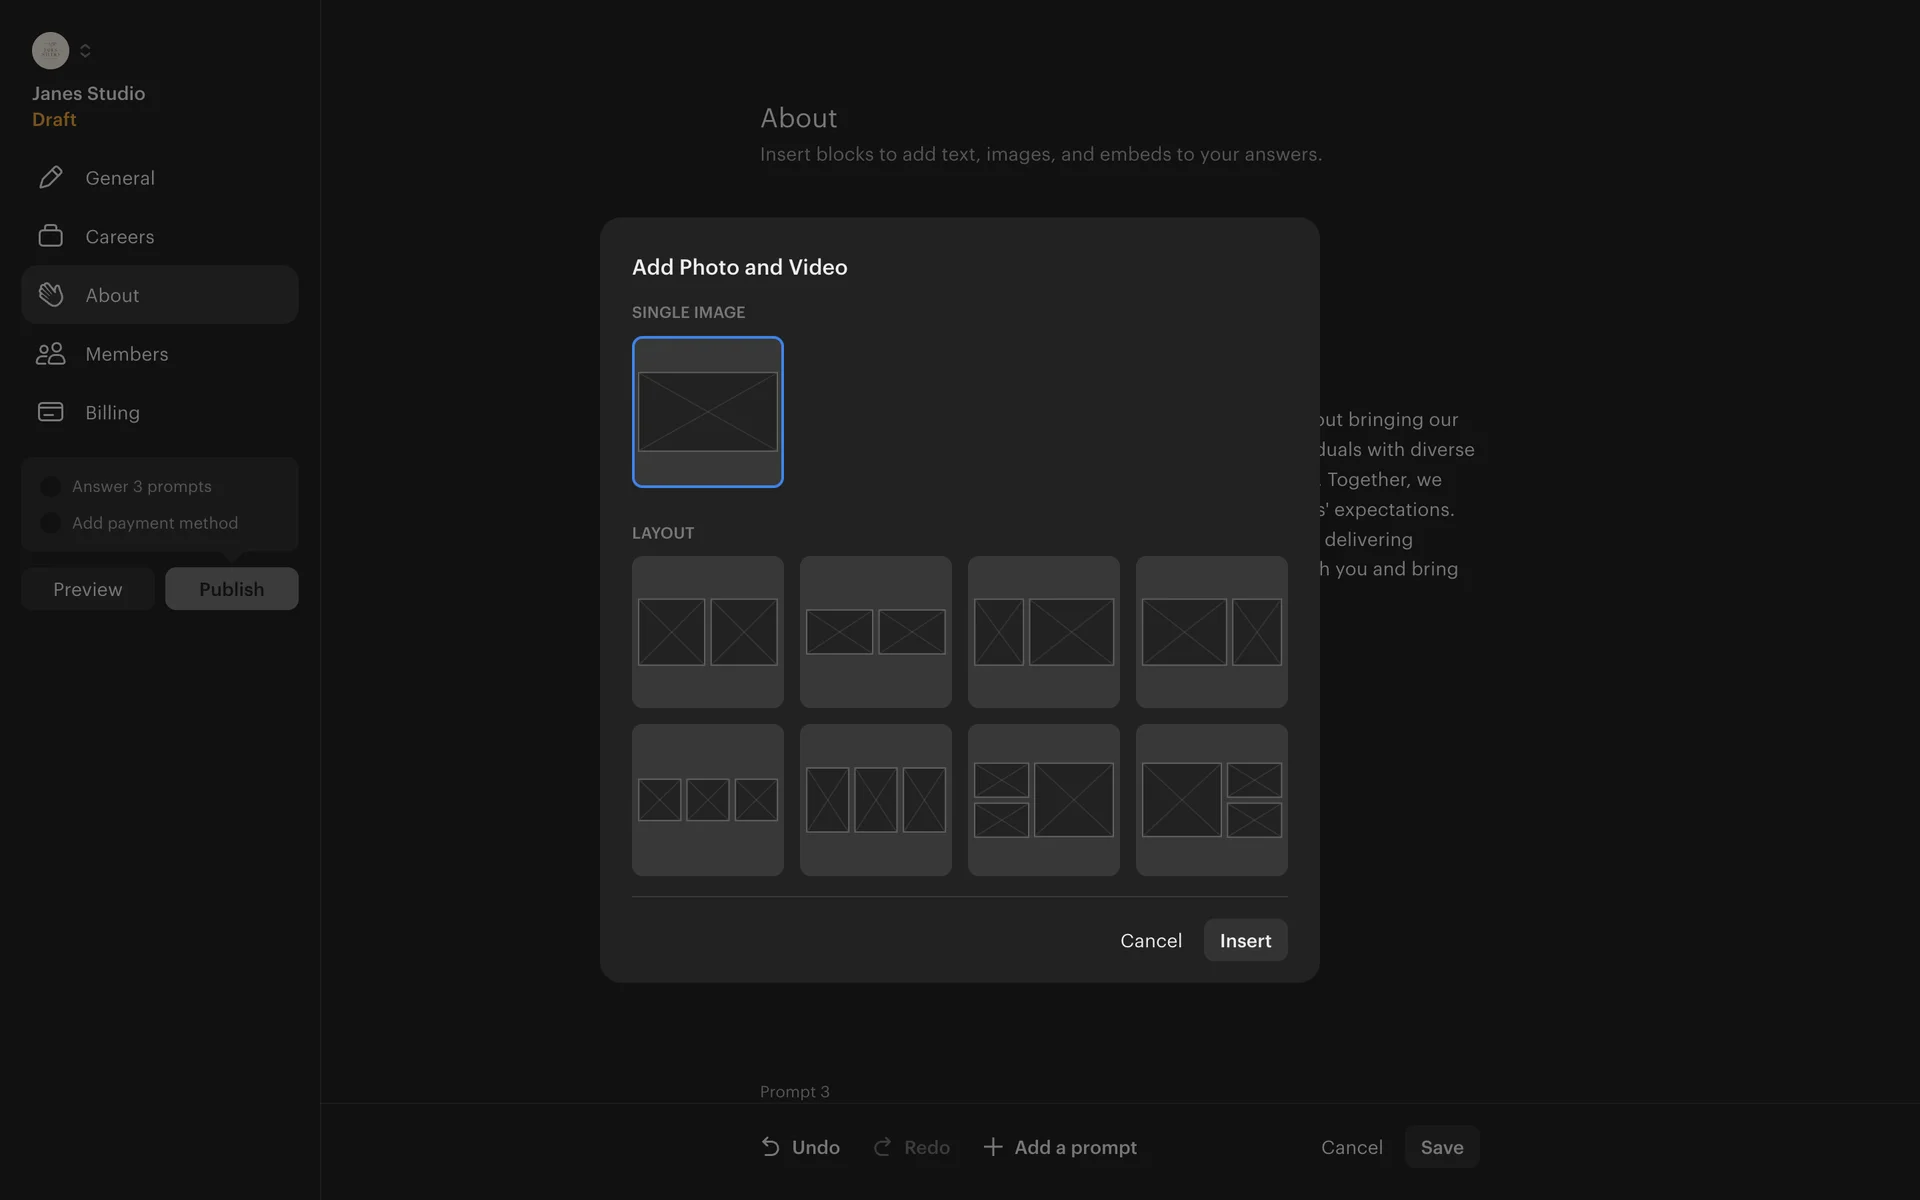The height and width of the screenshot is (1200, 1920).
Task: Select the single image layout option
Action: point(707,412)
